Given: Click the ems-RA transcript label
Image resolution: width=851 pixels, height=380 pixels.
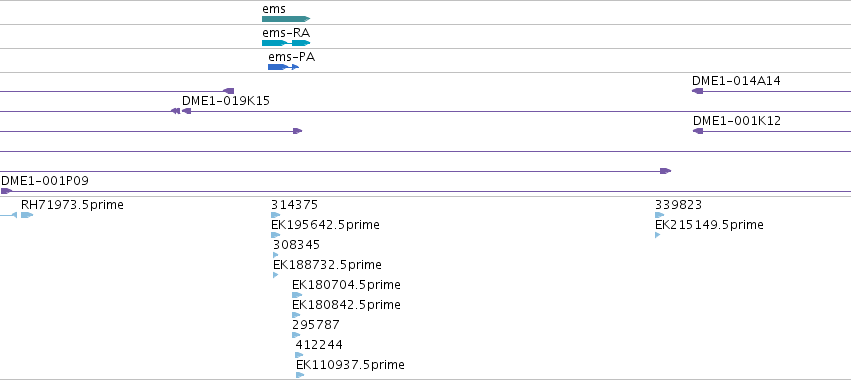Looking at the screenshot, I should coord(286,33).
